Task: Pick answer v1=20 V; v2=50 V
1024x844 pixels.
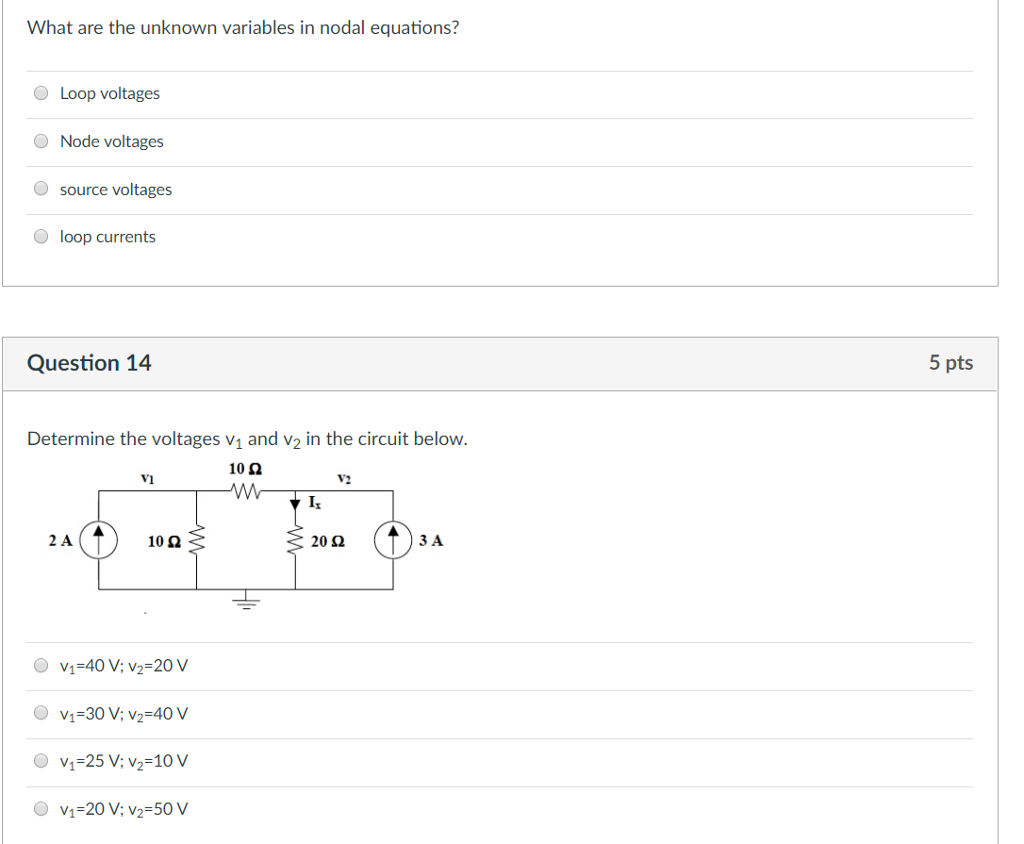Action: pos(40,808)
